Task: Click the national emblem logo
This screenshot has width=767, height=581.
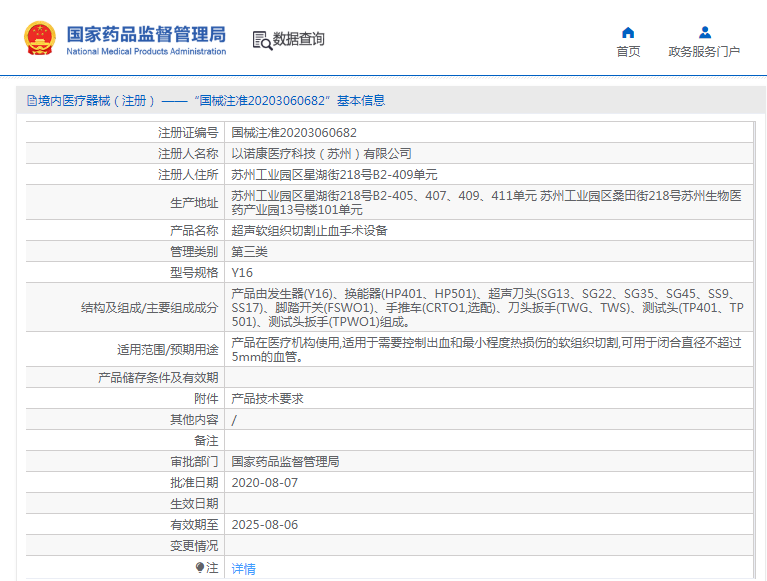Action: click(x=40, y=38)
